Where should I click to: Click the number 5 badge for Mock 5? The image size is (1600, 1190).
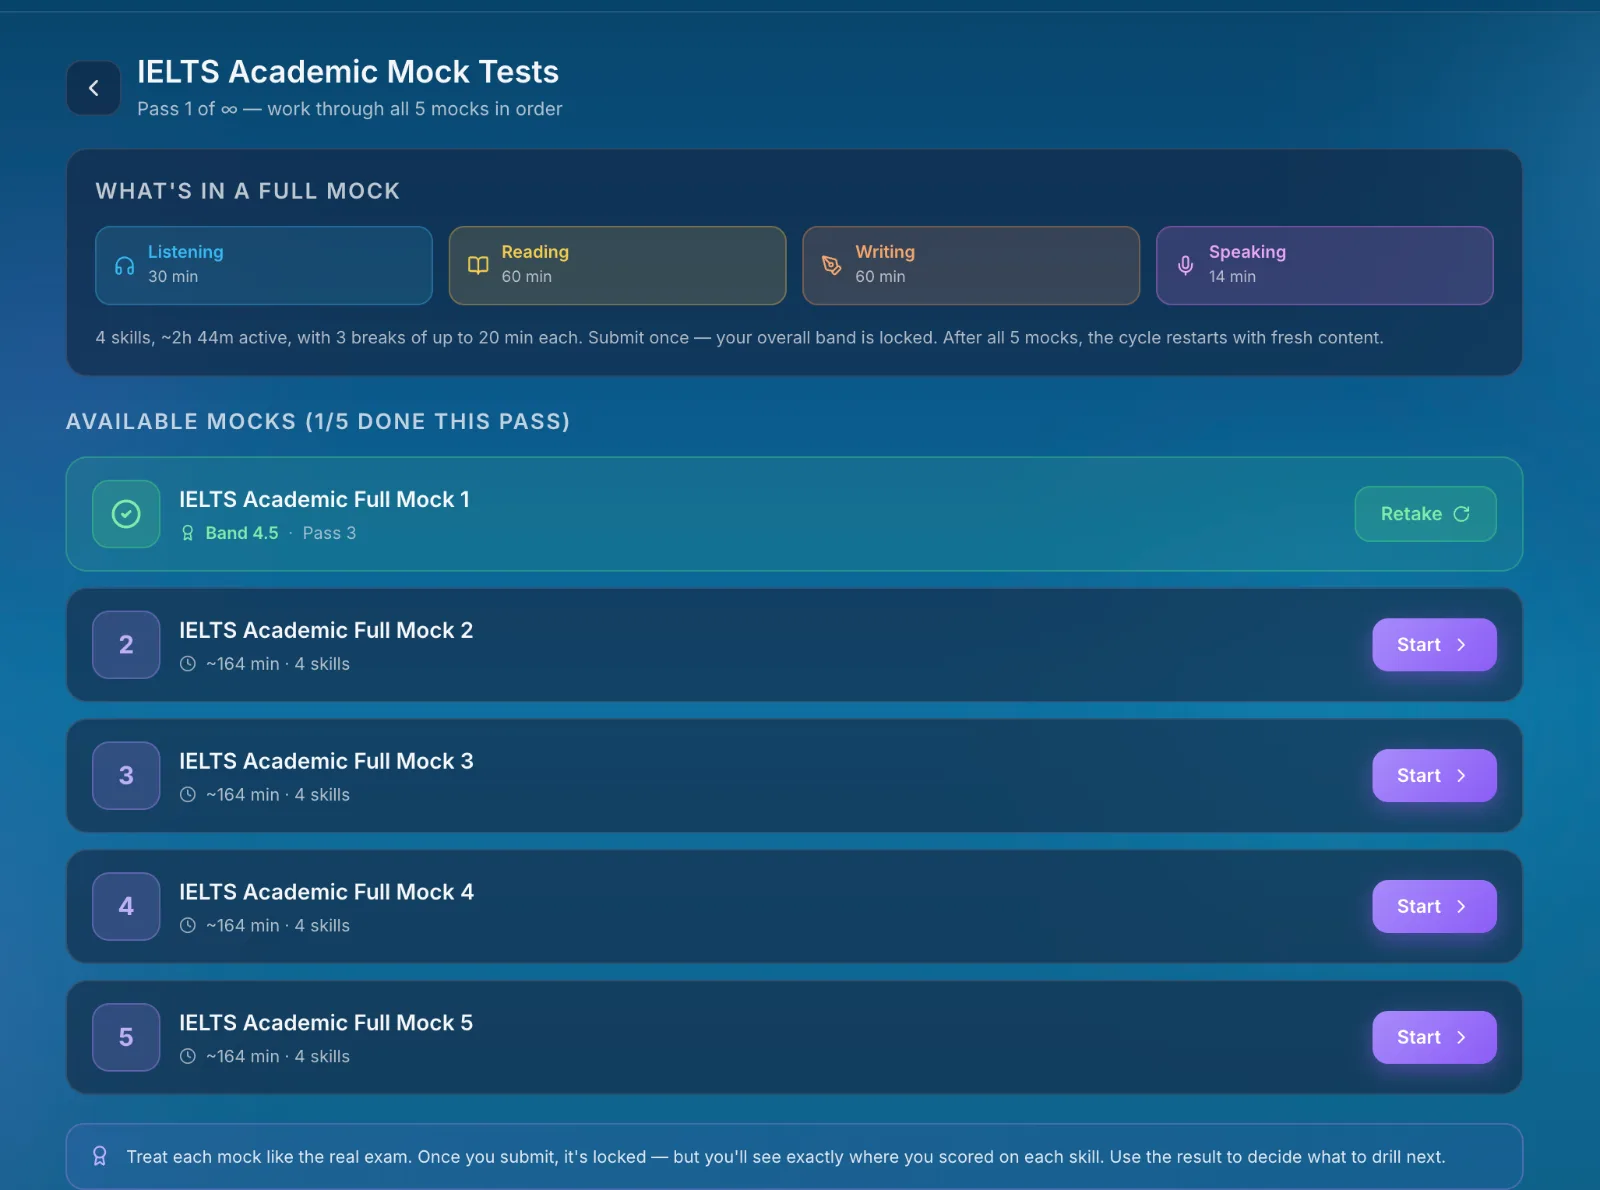pyautogui.click(x=126, y=1038)
